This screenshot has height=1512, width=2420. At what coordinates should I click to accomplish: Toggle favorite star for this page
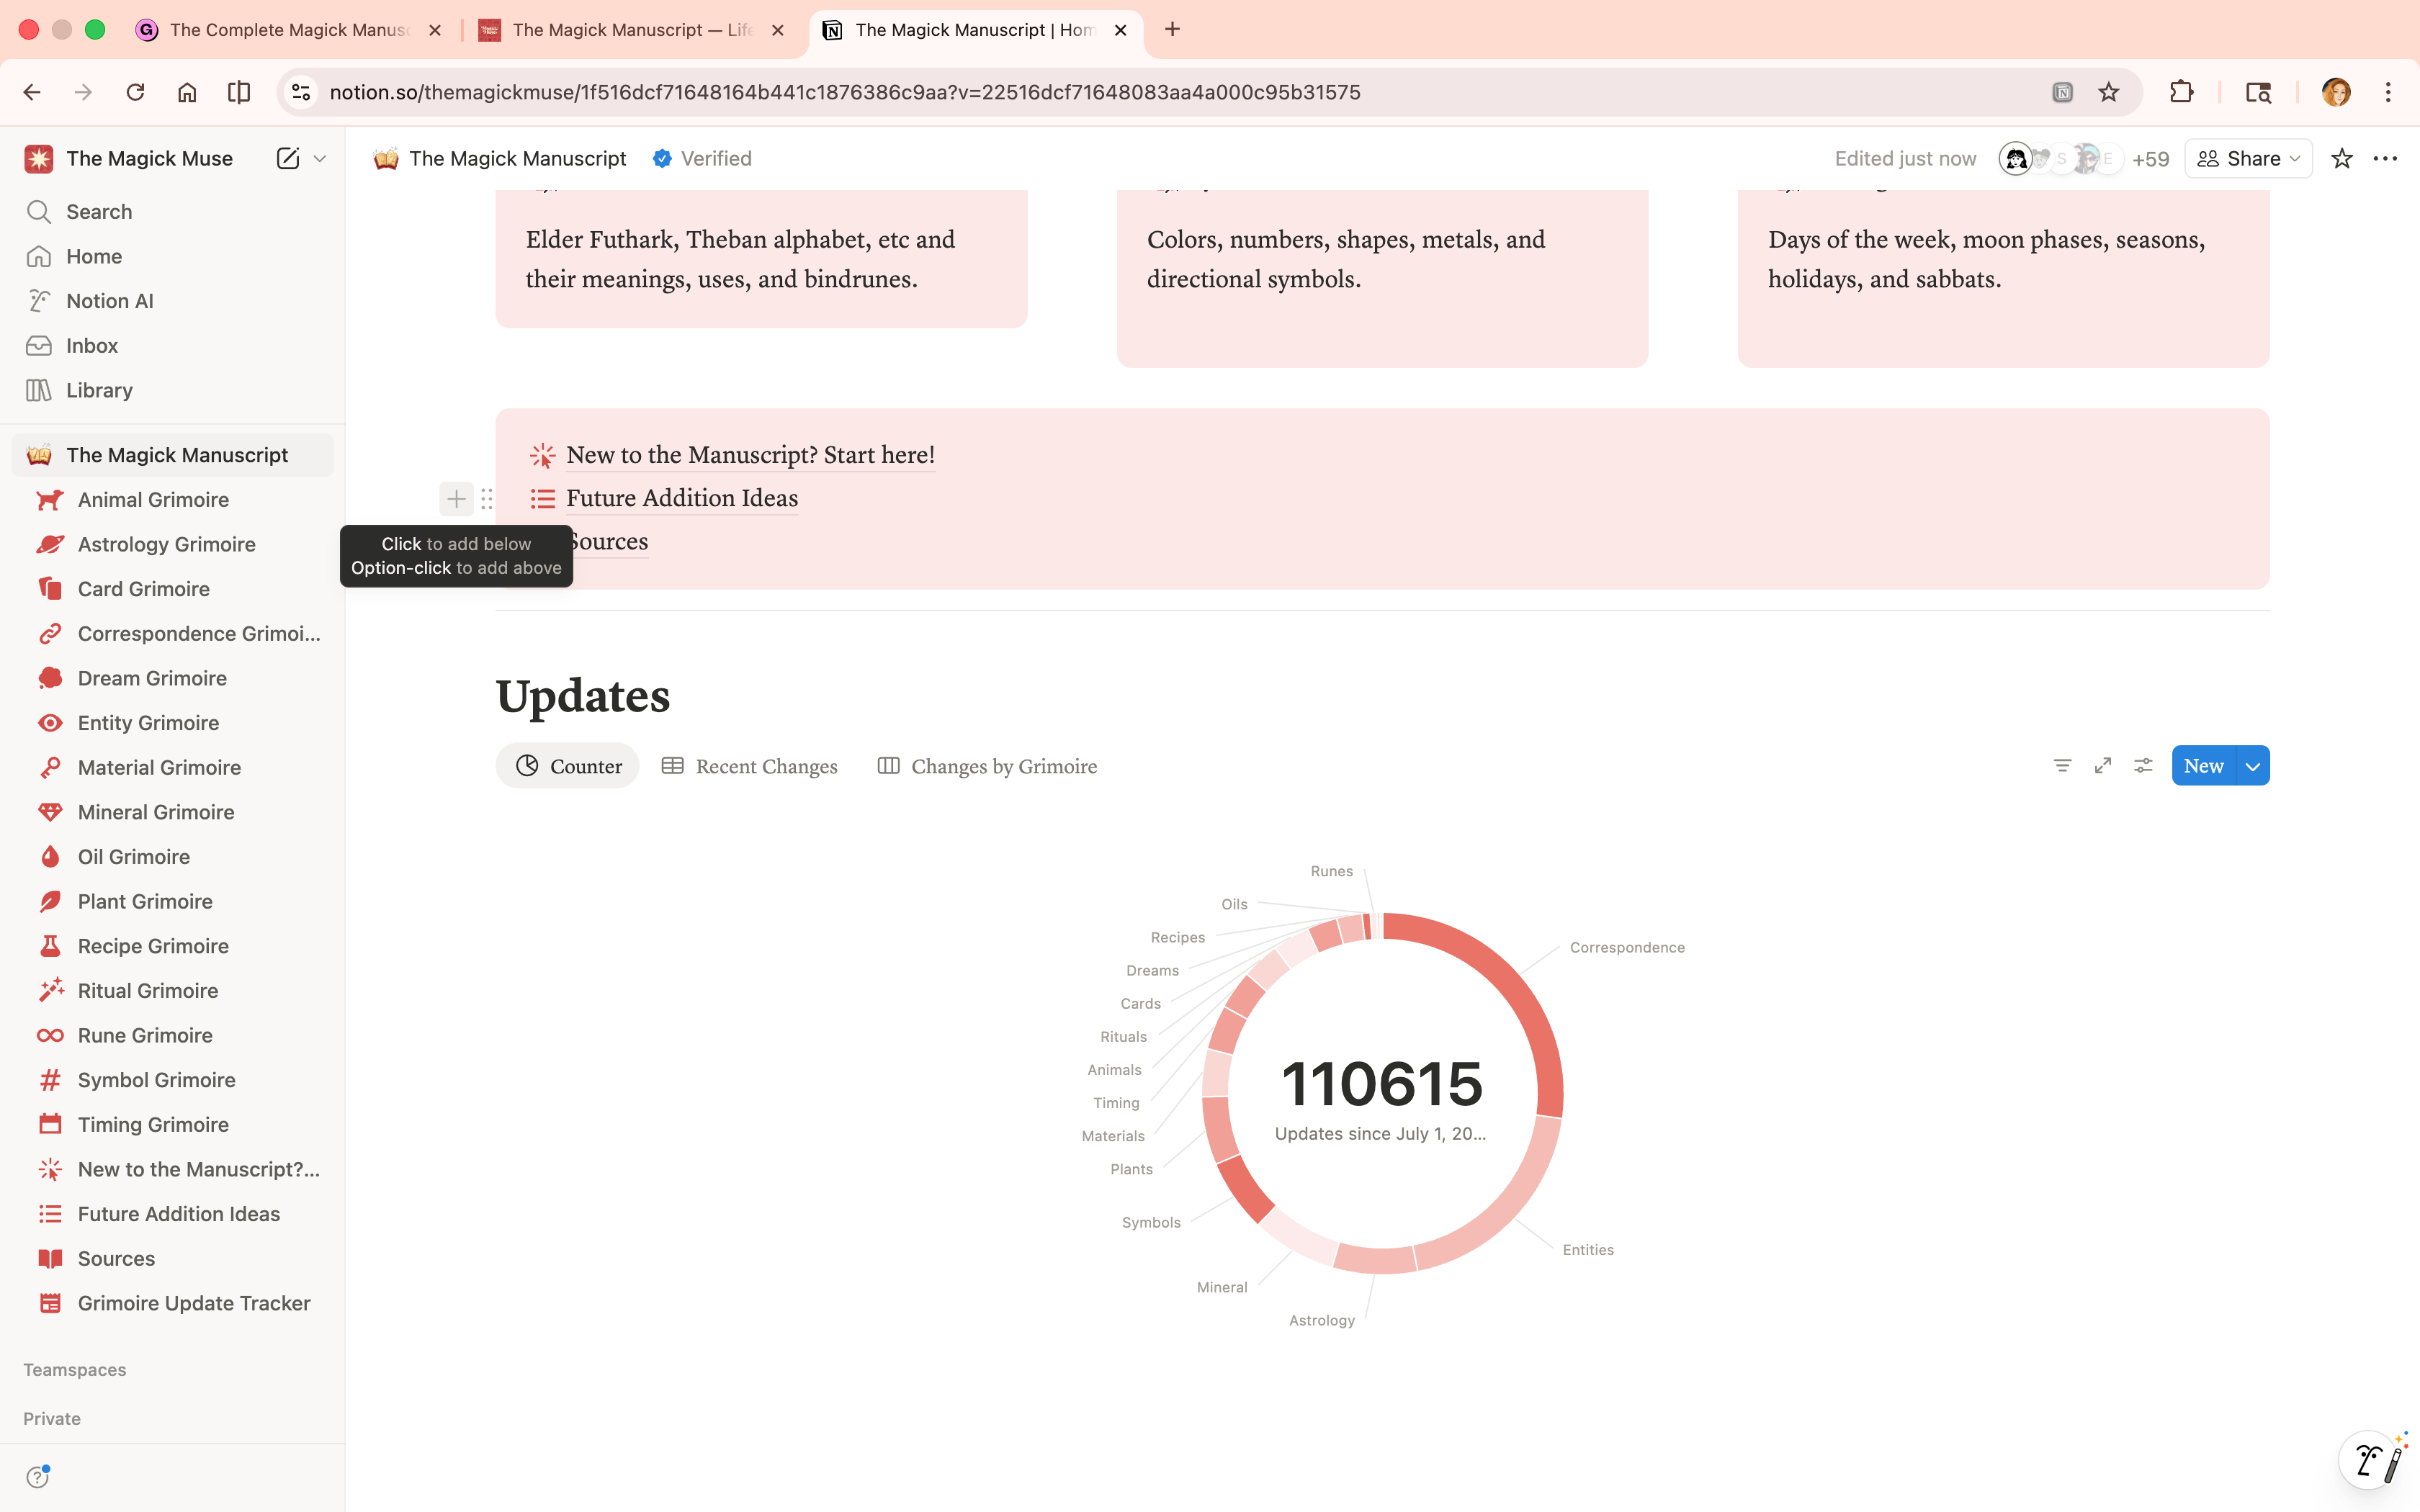click(2342, 158)
